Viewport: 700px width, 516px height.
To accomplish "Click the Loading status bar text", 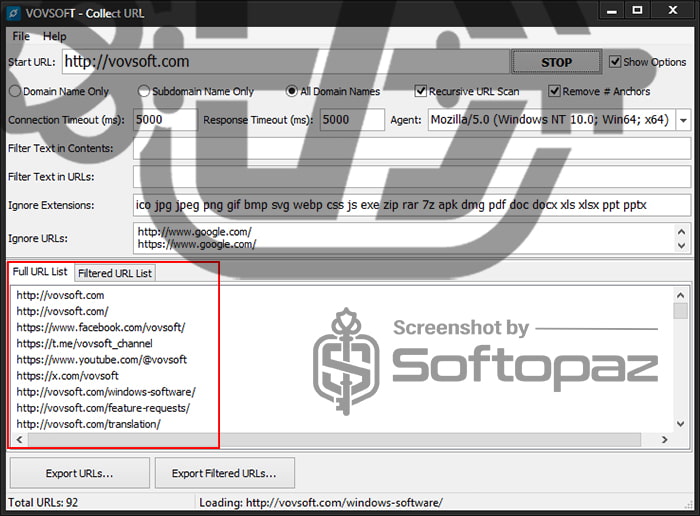I will coord(321,503).
